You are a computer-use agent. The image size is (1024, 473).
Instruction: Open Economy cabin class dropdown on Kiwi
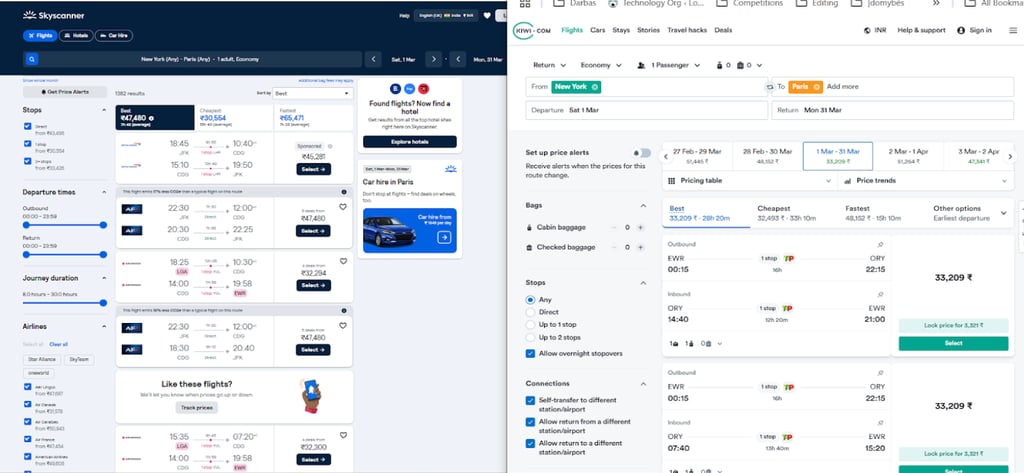coord(601,65)
